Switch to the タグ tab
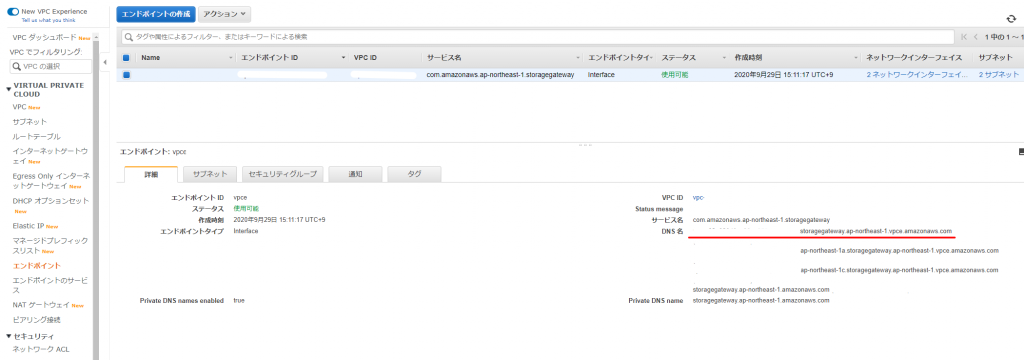The width and height of the screenshot is (1024, 360). 414,174
